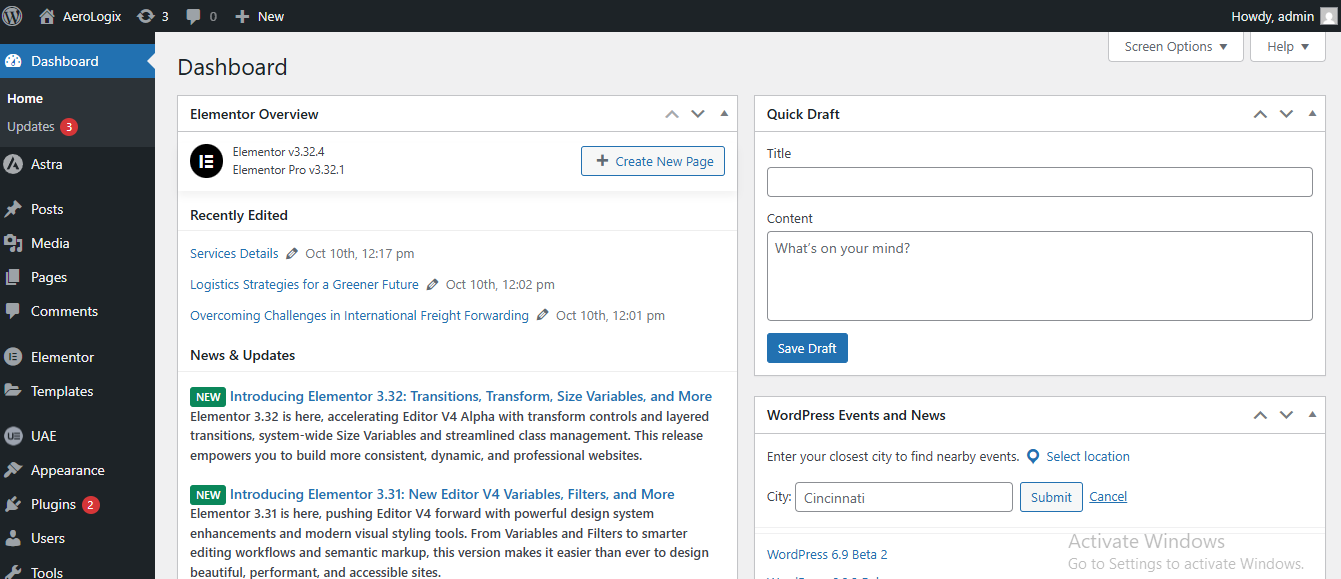
Task: Click the Create New Page button
Action: click(653, 161)
